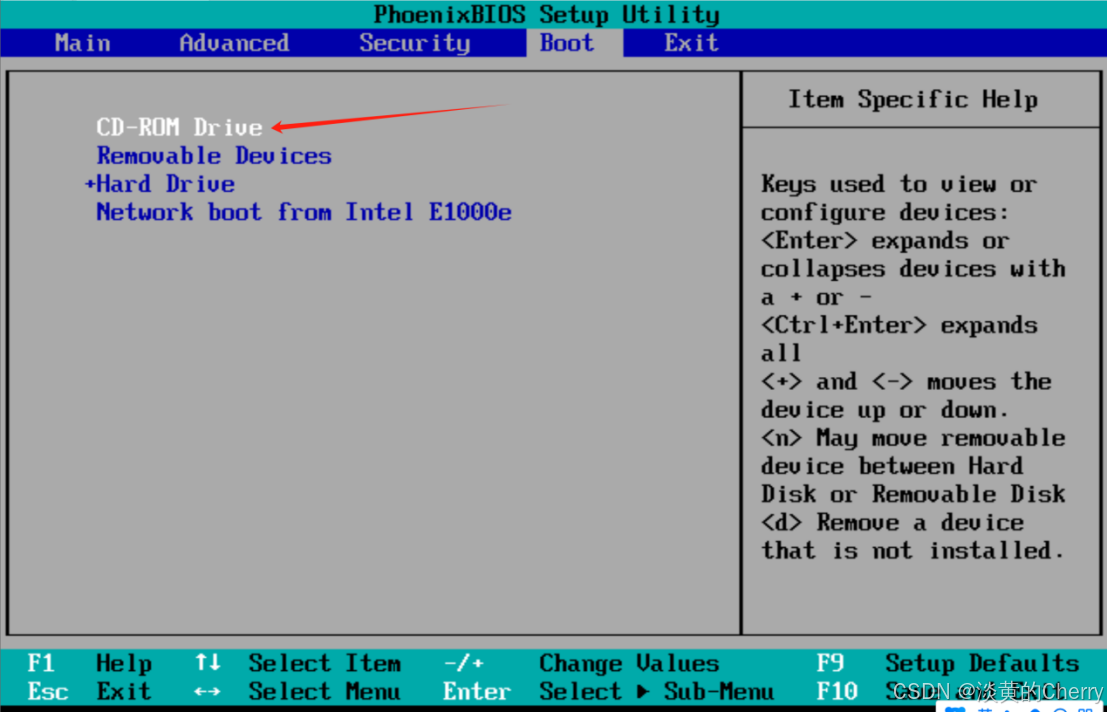Click the Esc Exit key hint
This screenshot has height=712, width=1108.
click(x=90, y=691)
